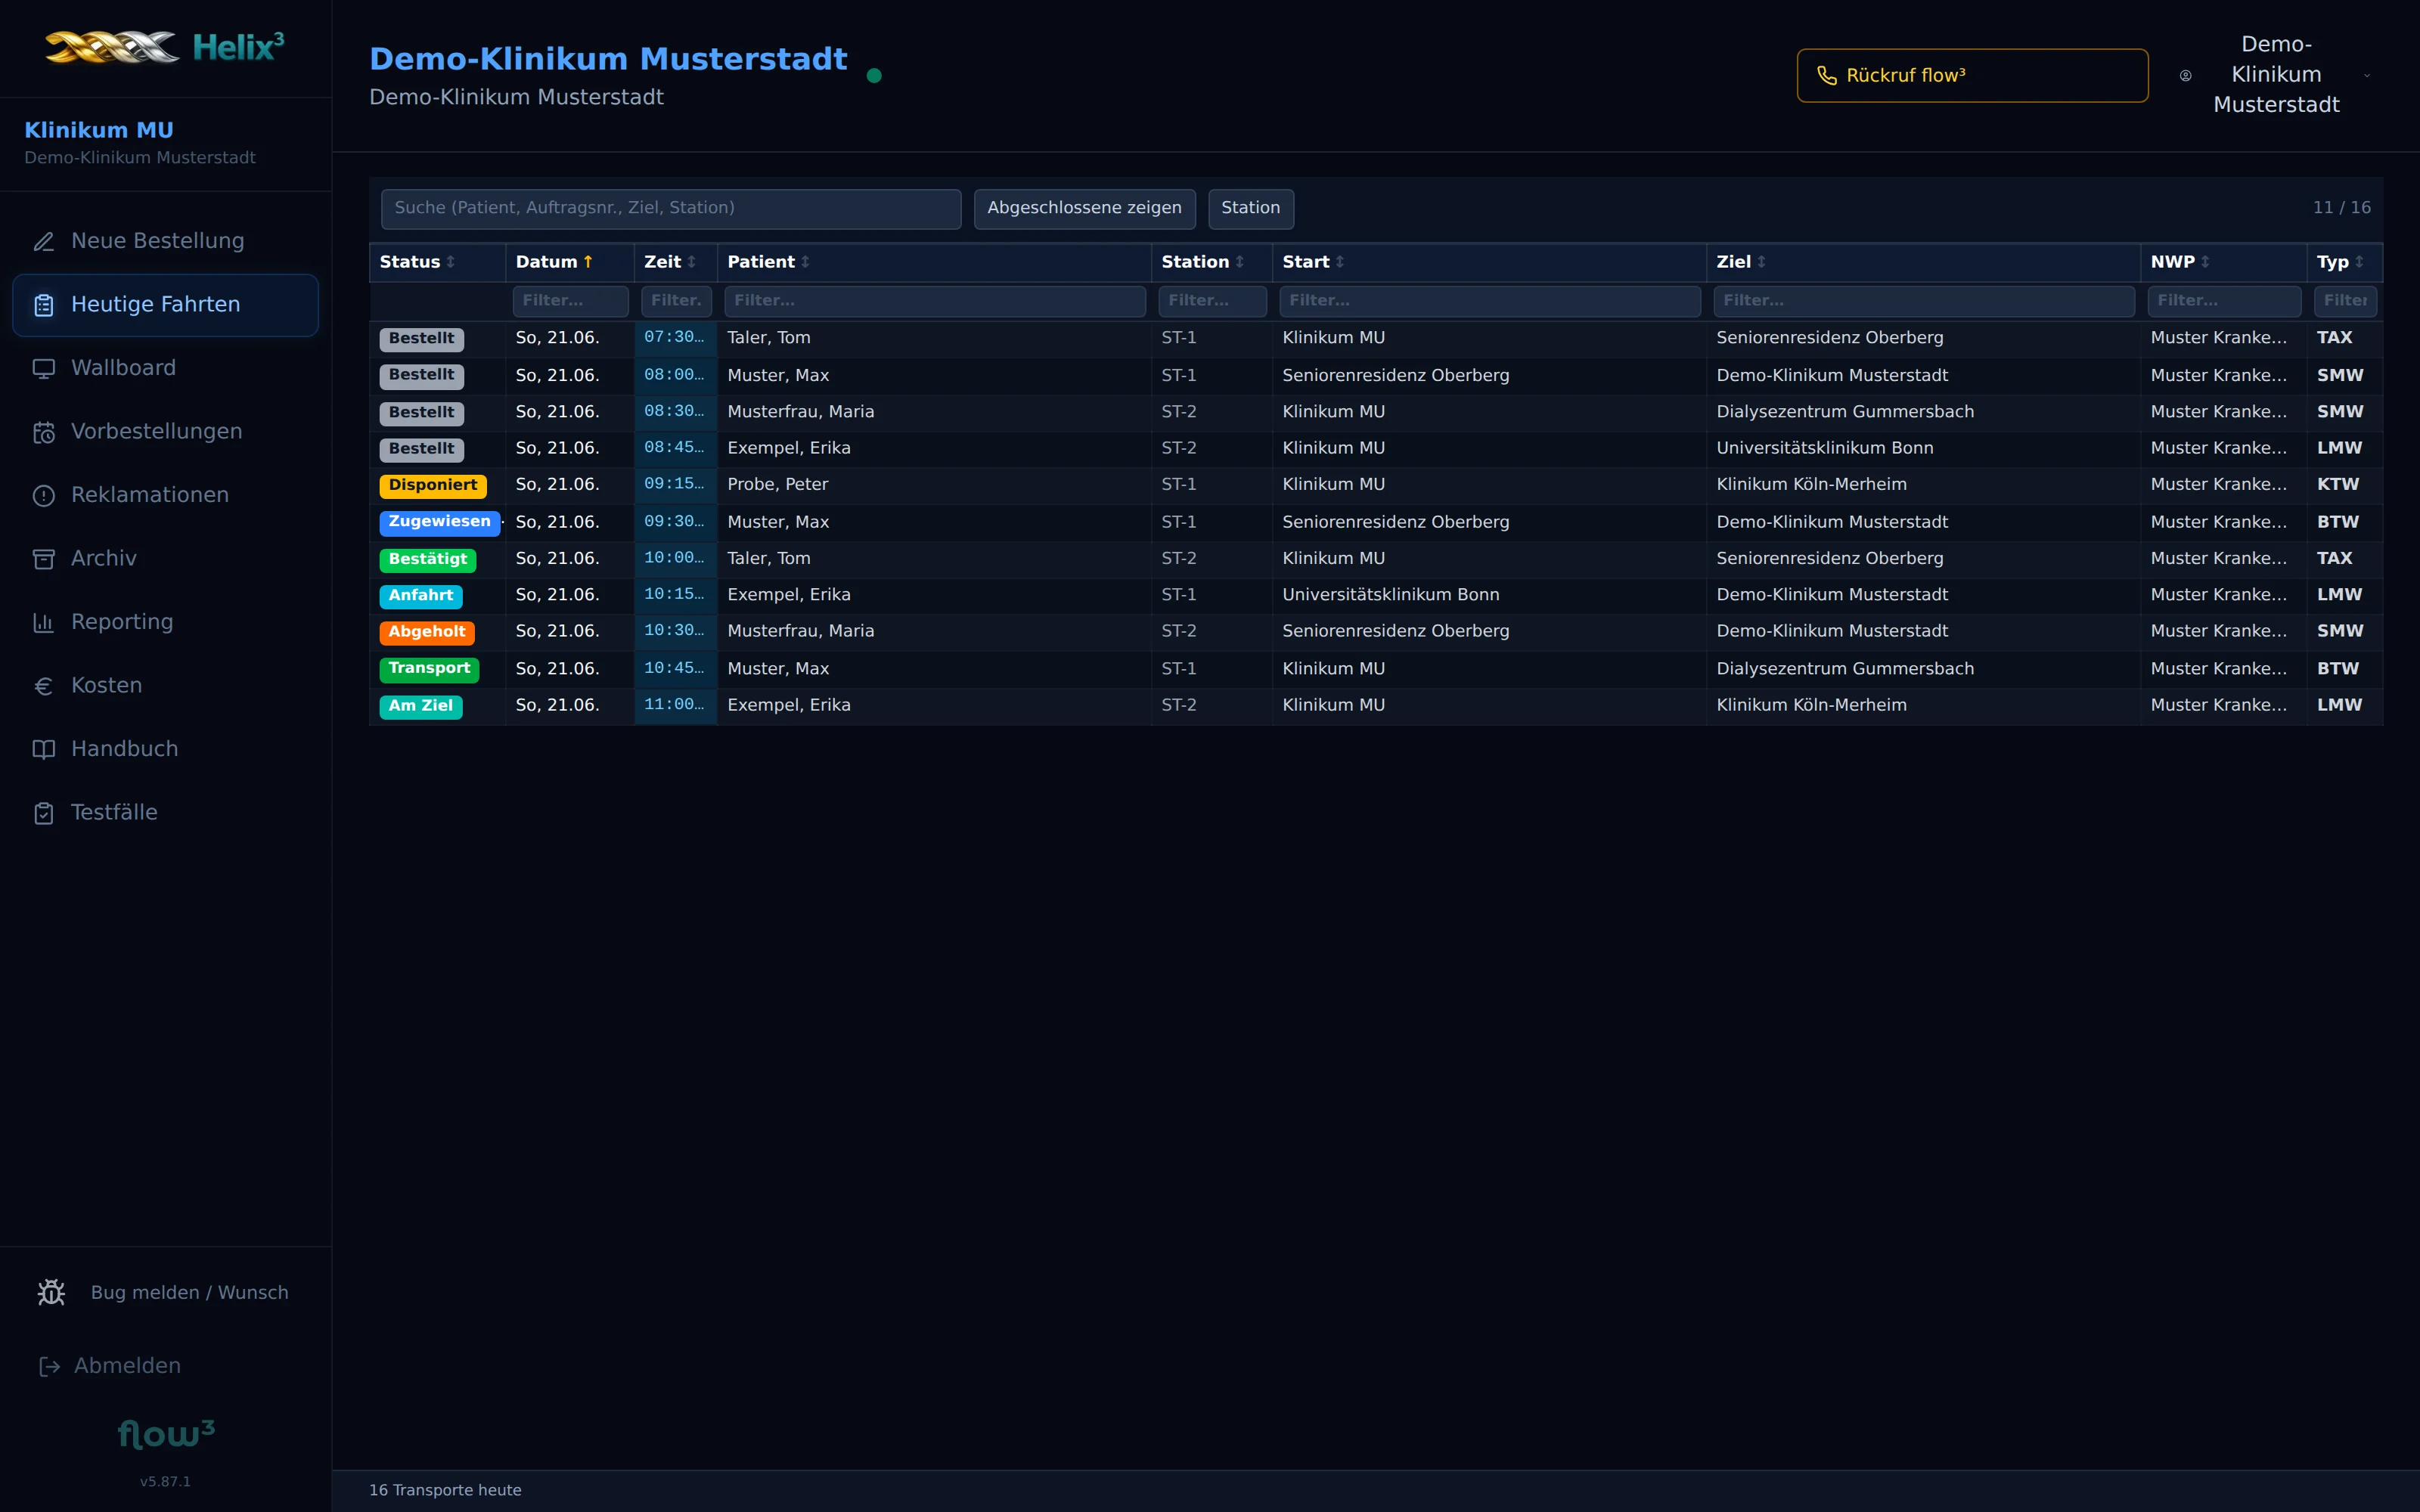Click the Disponiert status badge

433,486
